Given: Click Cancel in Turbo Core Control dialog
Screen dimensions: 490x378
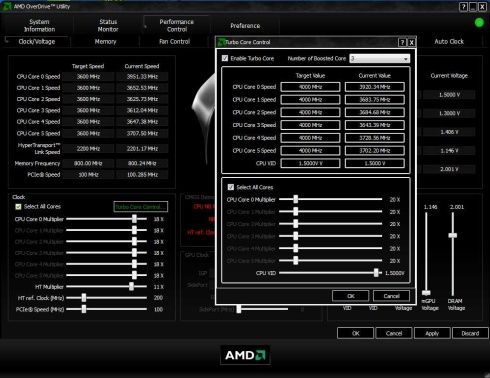Looking at the screenshot, I should click(x=391, y=296).
